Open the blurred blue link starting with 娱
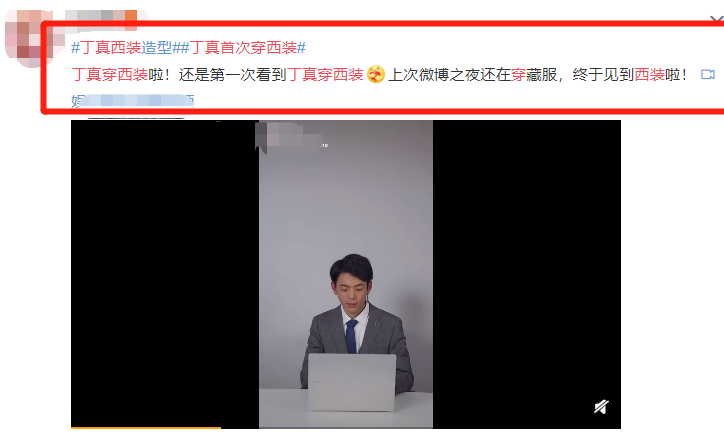This screenshot has width=724, height=435. (x=133, y=101)
